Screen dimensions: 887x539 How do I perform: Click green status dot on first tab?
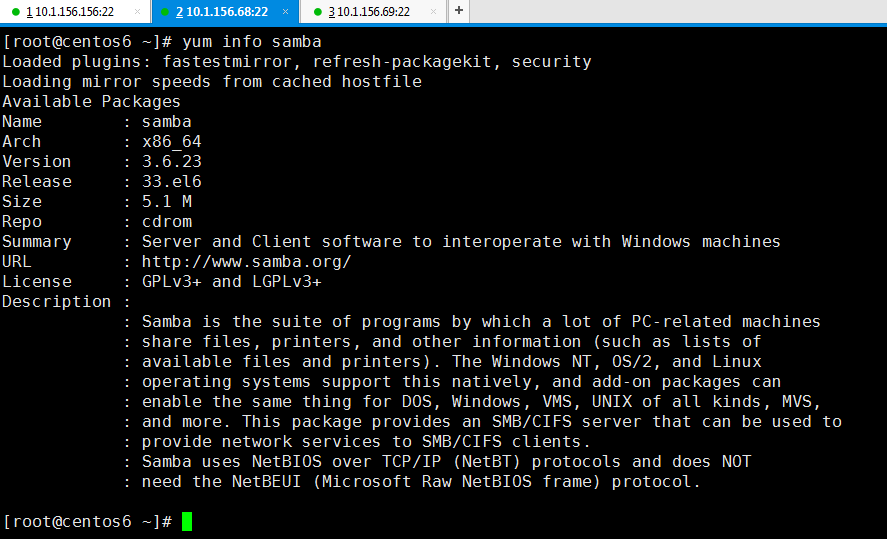16,12
